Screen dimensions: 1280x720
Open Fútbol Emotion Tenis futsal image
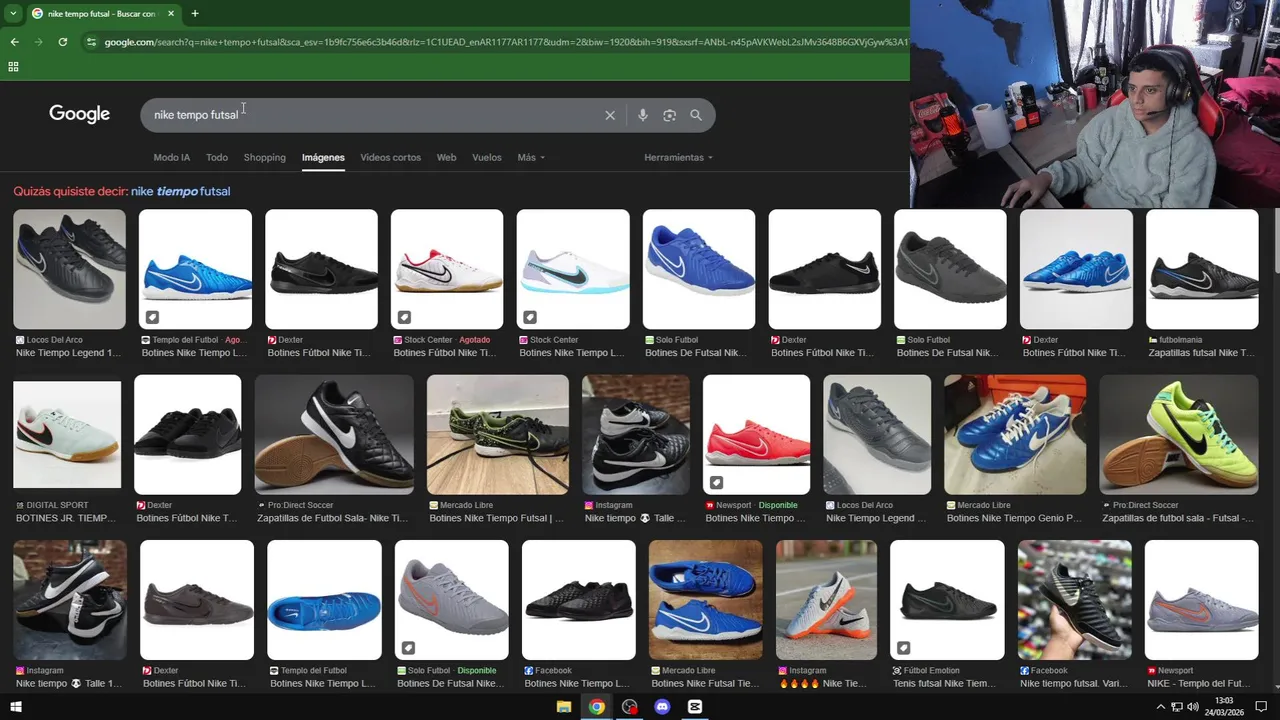pyautogui.click(x=947, y=600)
